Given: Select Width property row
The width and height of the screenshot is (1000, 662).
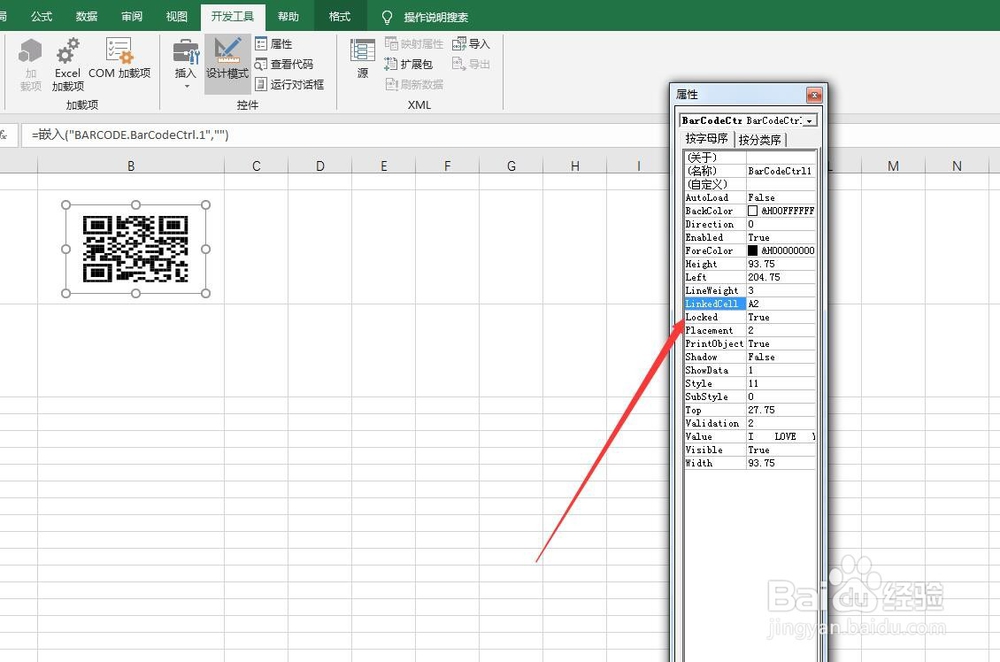Looking at the screenshot, I should coord(750,463).
